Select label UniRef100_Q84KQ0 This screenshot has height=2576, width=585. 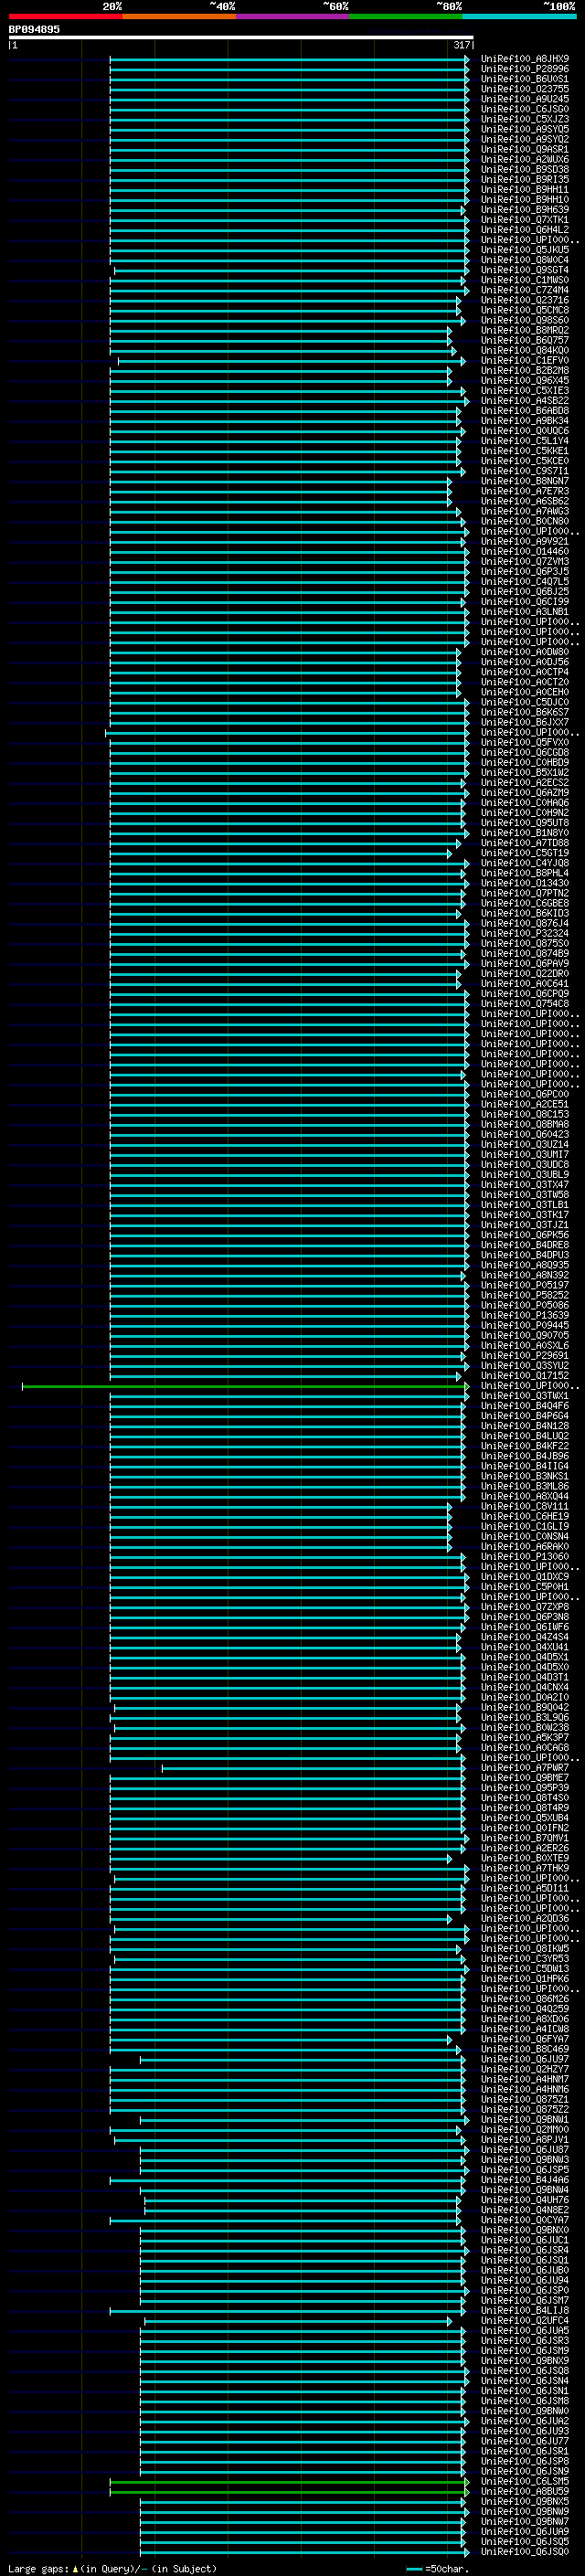(525, 351)
